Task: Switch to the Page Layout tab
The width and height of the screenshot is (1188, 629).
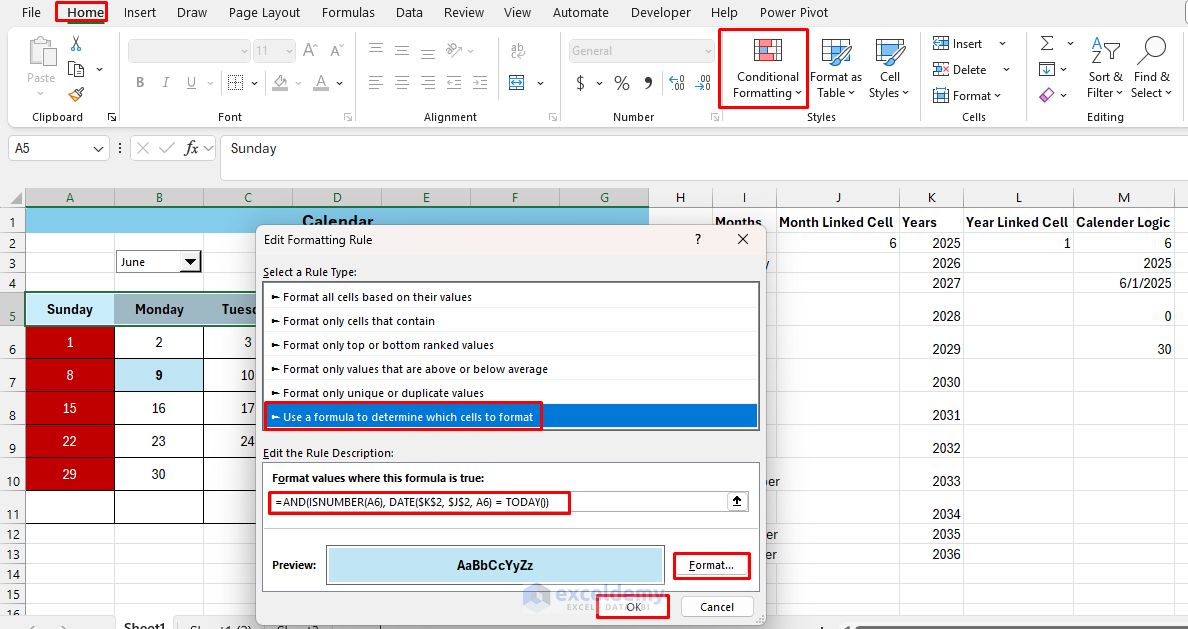Action: pos(264,12)
